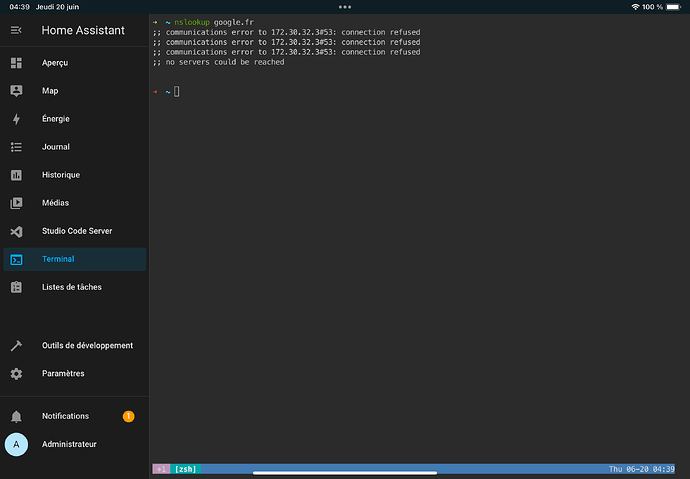Select the tmux window 1 indicator
Viewport: 690px width, 479px height.
point(161,469)
